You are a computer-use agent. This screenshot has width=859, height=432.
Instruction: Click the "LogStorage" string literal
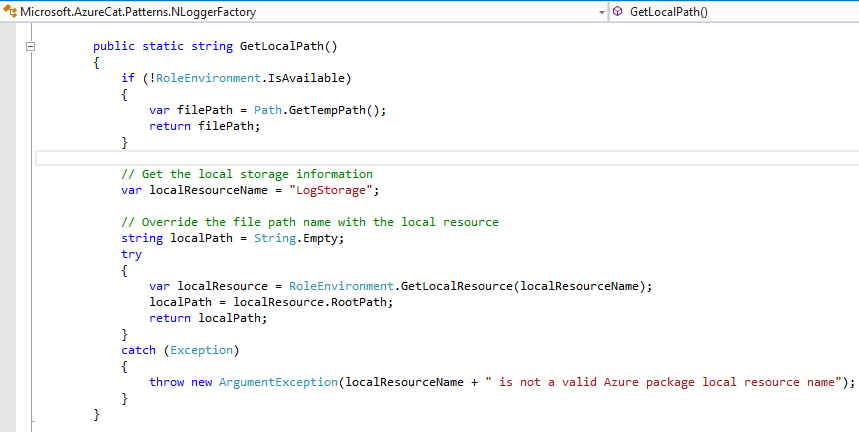point(331,191)
